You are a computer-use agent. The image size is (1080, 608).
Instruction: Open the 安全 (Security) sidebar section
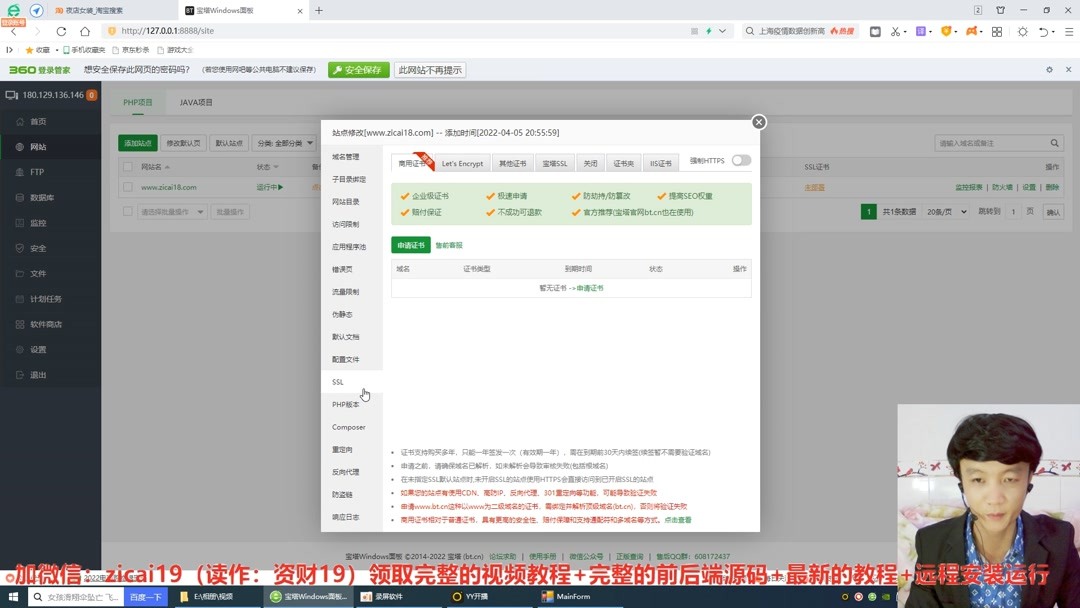click(x=40, y=247)
